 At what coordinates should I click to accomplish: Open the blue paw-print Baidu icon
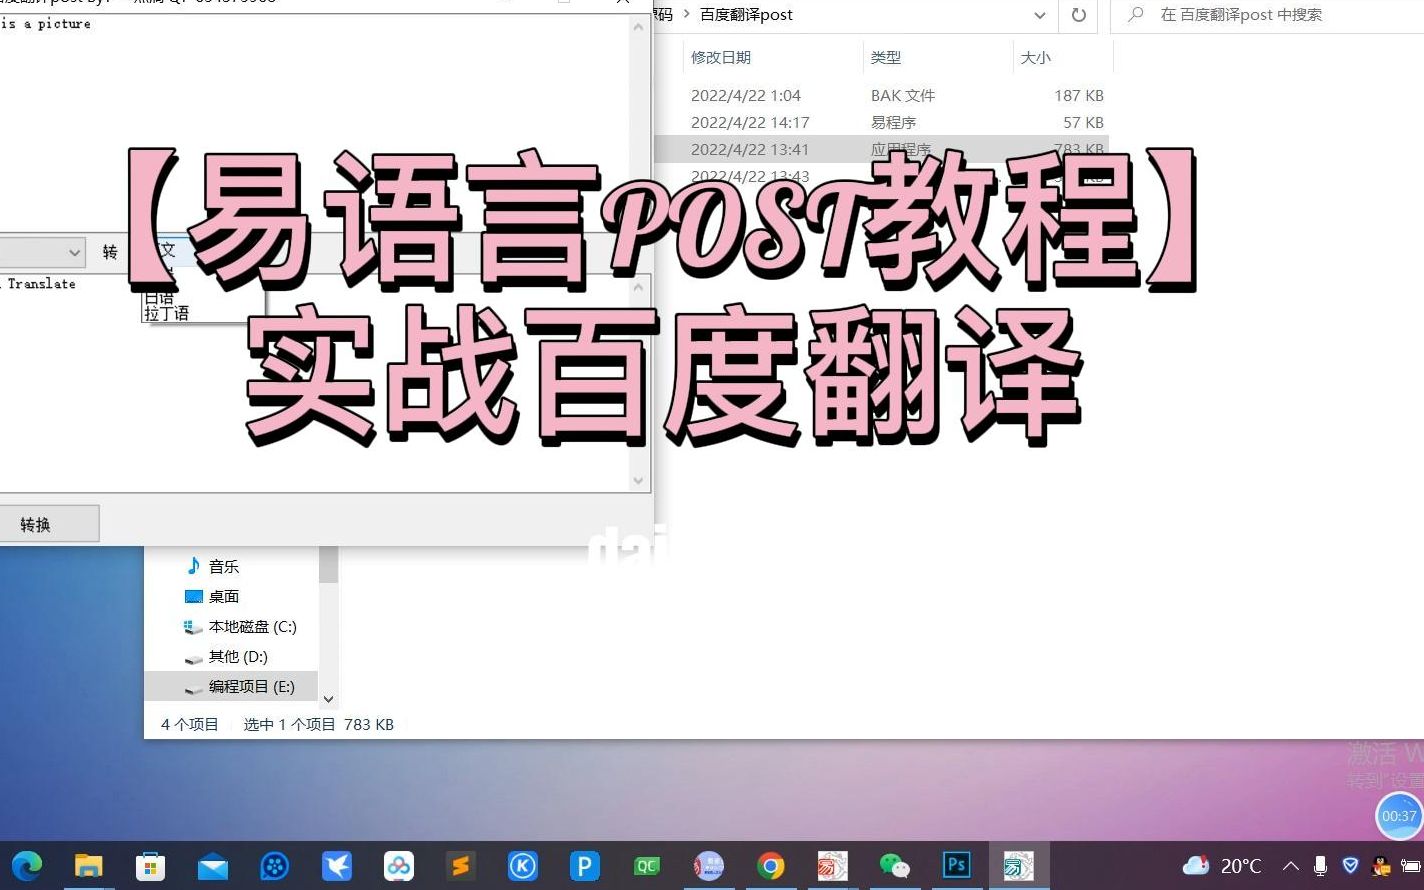coord(274,865)
